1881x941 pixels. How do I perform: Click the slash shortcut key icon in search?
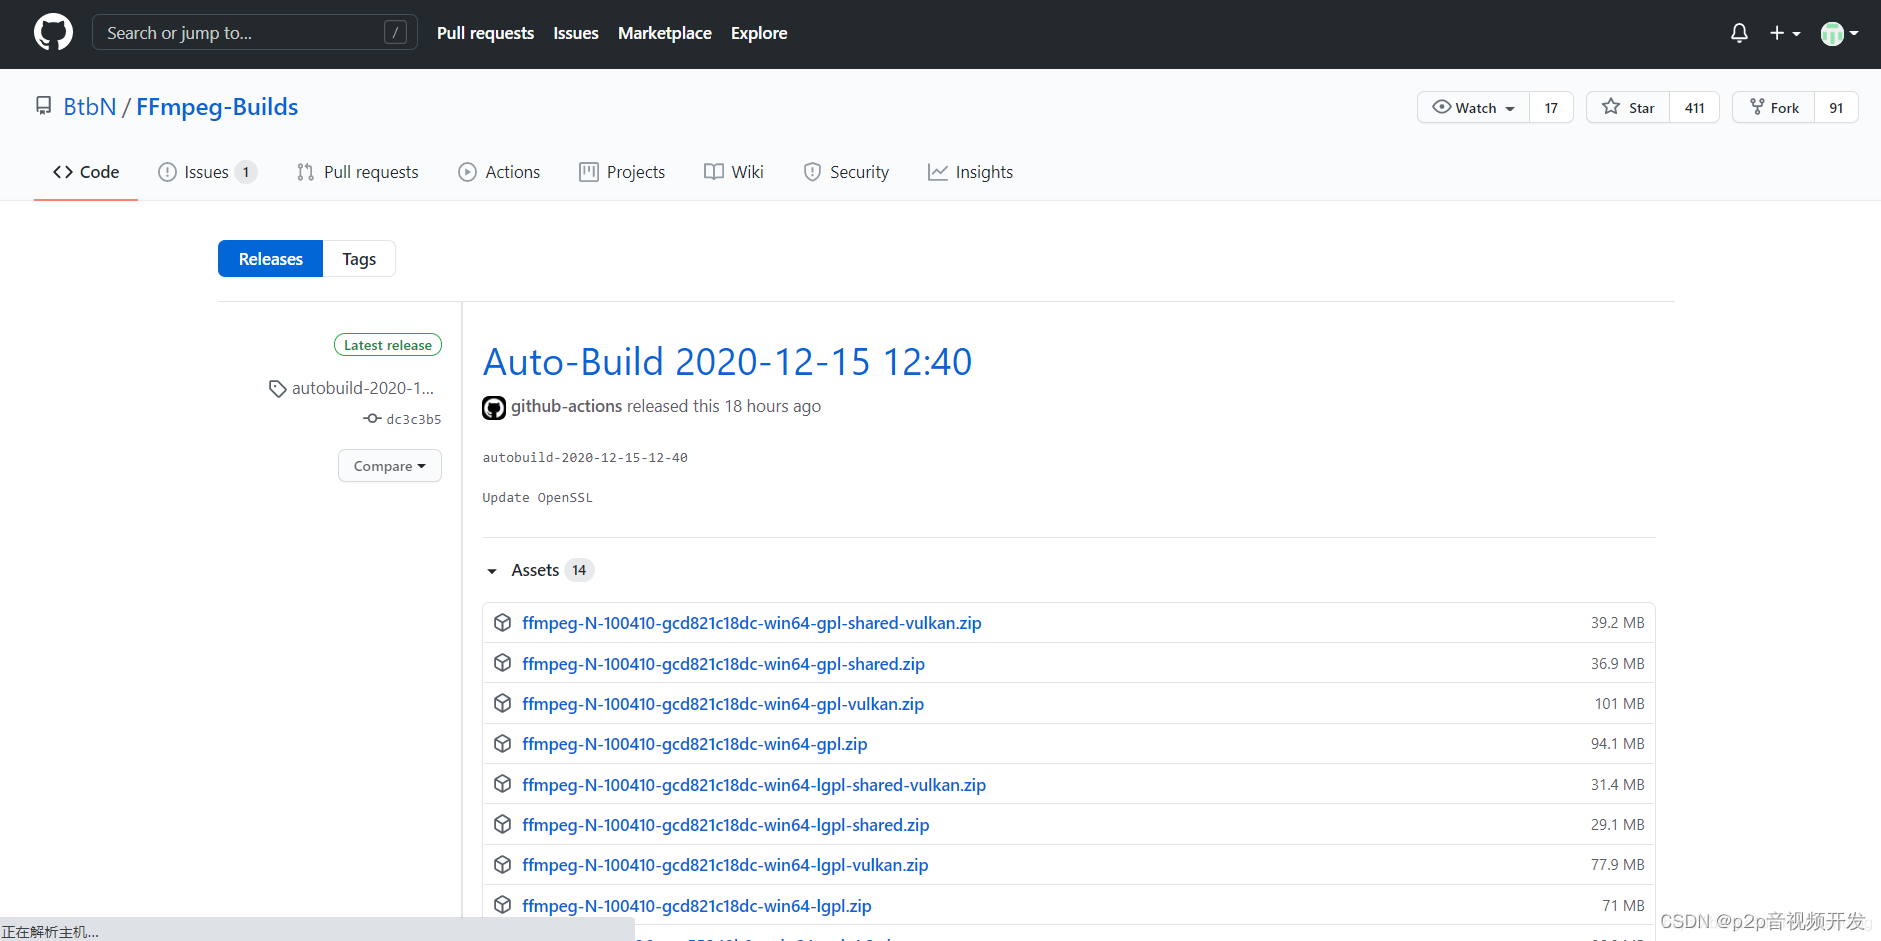point(396,33)
